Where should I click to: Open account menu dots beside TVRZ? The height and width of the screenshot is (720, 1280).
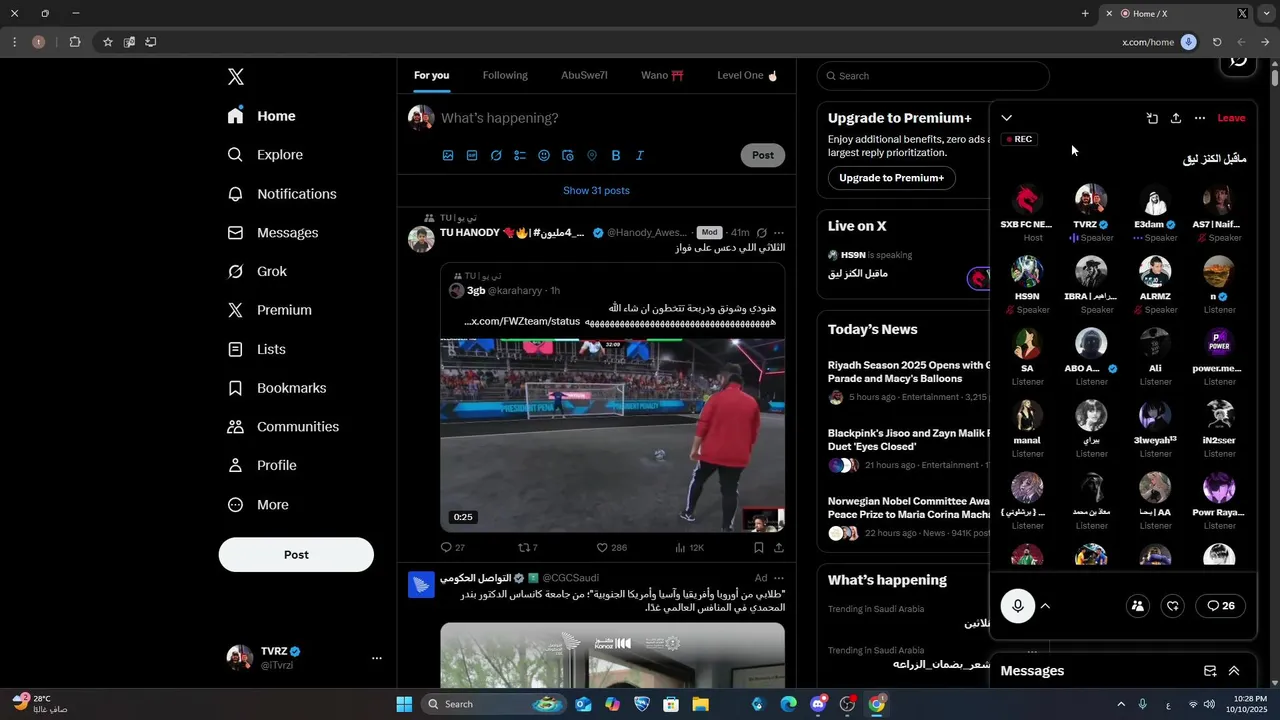click(x=377, y=658)
